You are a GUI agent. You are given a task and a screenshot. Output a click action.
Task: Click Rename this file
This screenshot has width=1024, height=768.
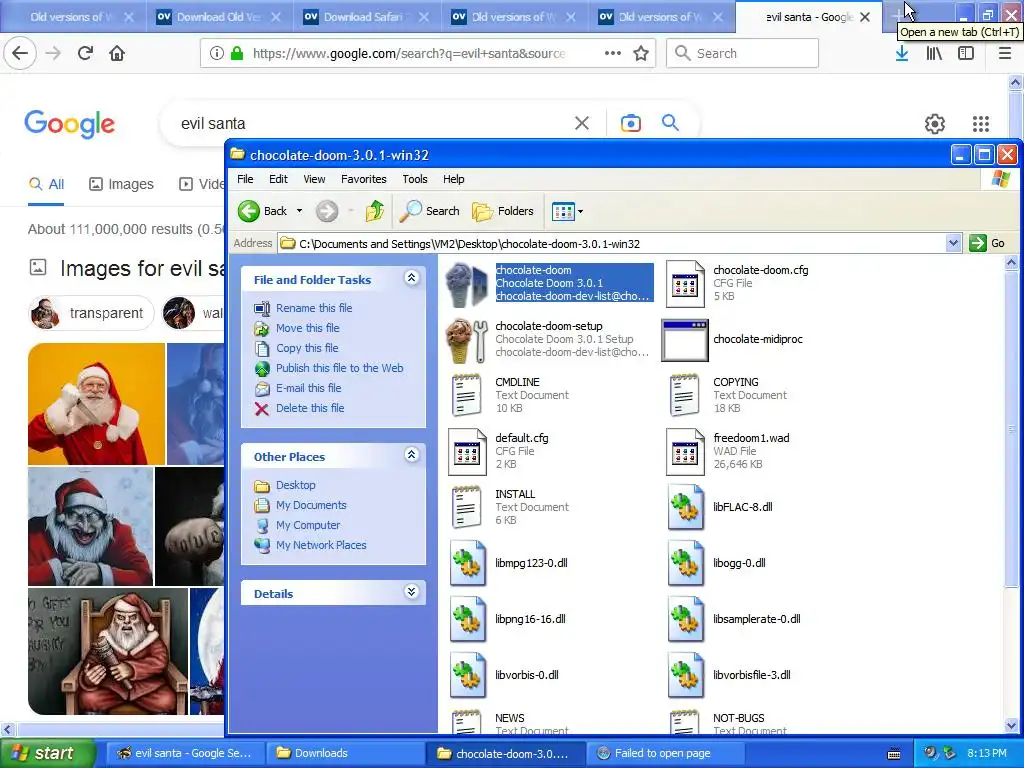pos(313,308)
